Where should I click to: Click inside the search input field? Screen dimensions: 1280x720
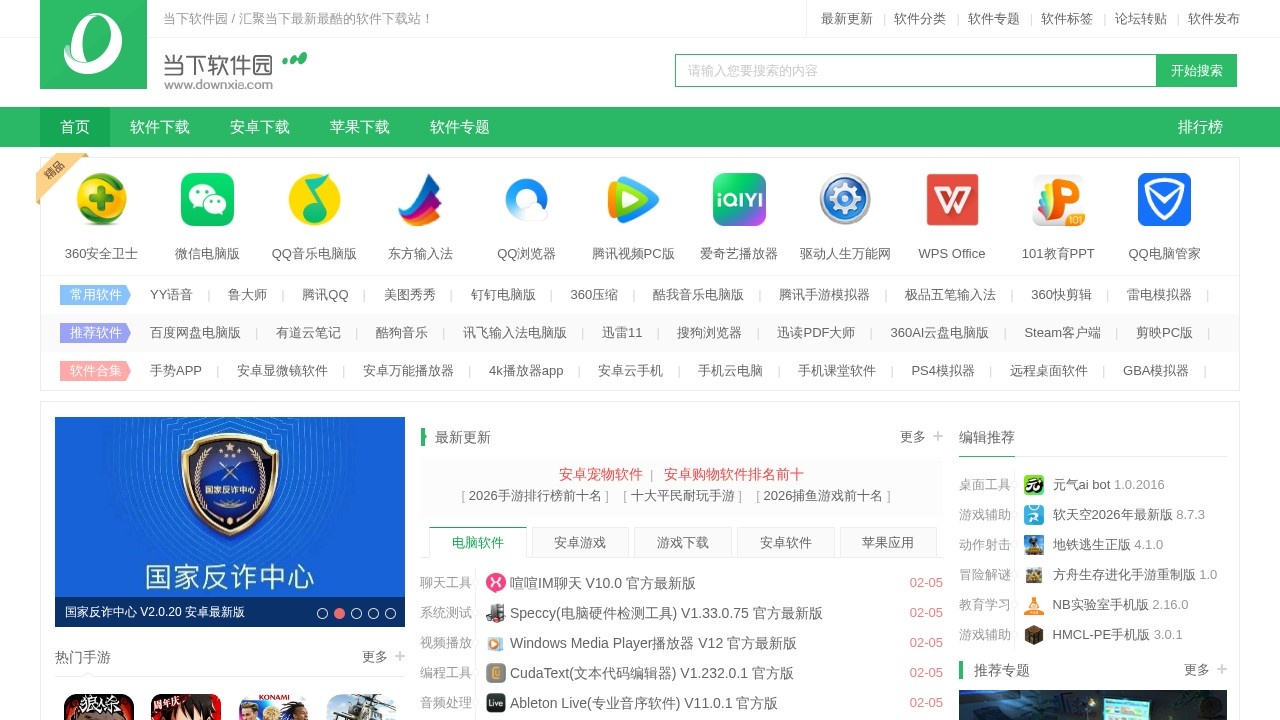pyautogui.click(x=915, y=70)
